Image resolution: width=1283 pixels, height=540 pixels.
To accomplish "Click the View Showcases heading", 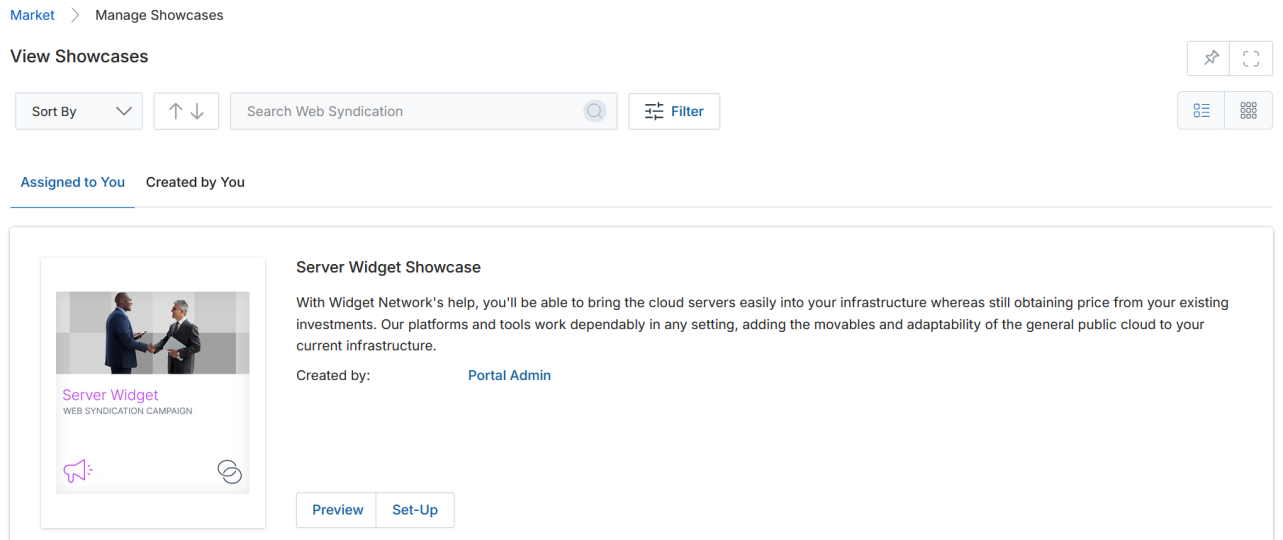I will click(79, 56).
